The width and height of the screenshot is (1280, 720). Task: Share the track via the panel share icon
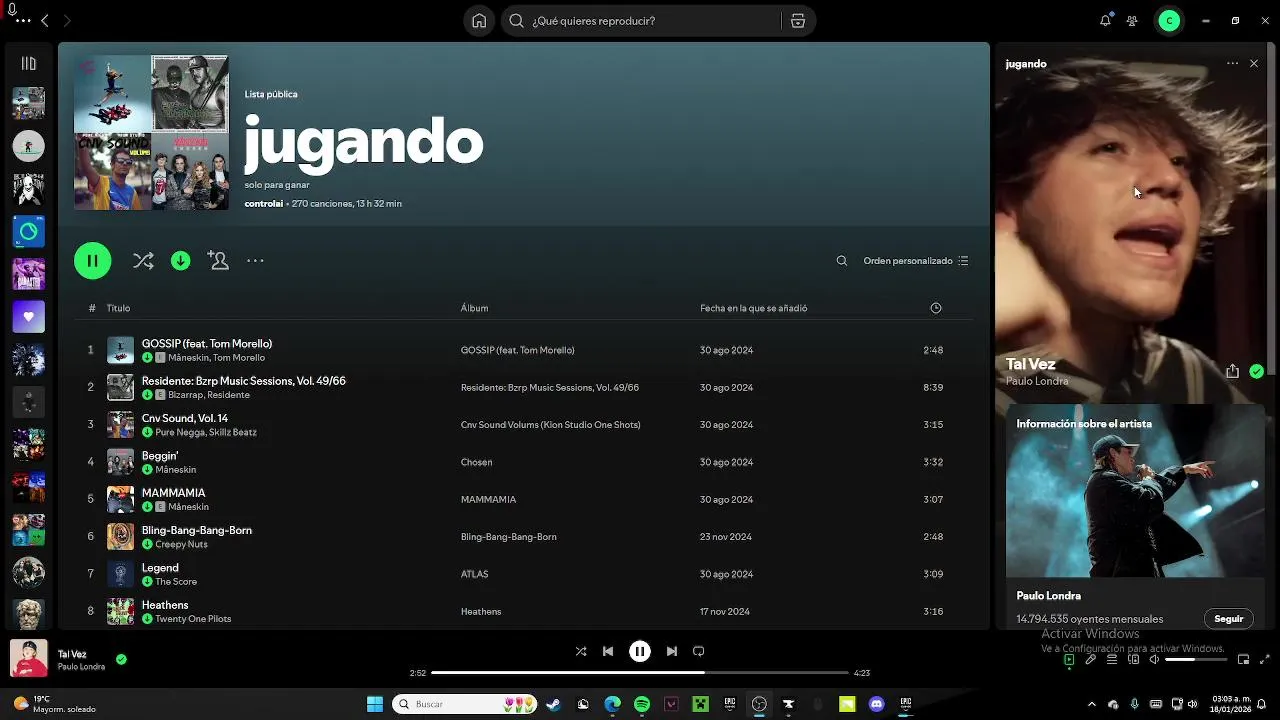point(1232,371)
